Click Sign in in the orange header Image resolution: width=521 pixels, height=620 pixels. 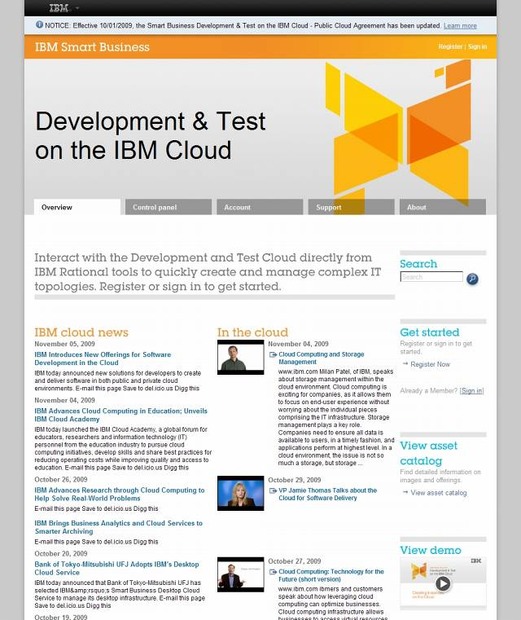477,47
